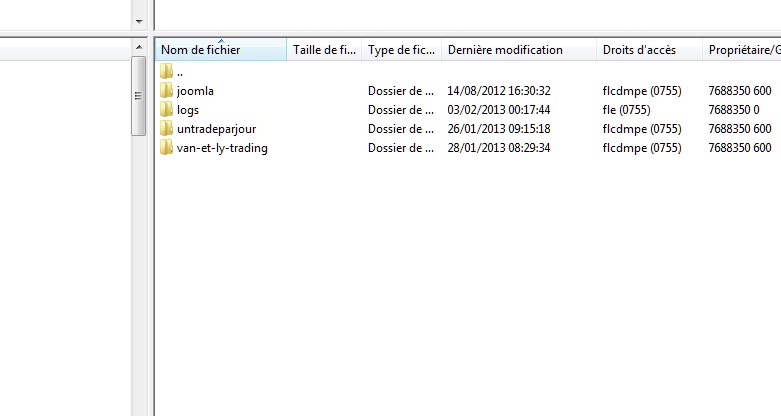Click the untradeparjour folder icon
This screenshot has width=781, height=416.
click(167, 129)
